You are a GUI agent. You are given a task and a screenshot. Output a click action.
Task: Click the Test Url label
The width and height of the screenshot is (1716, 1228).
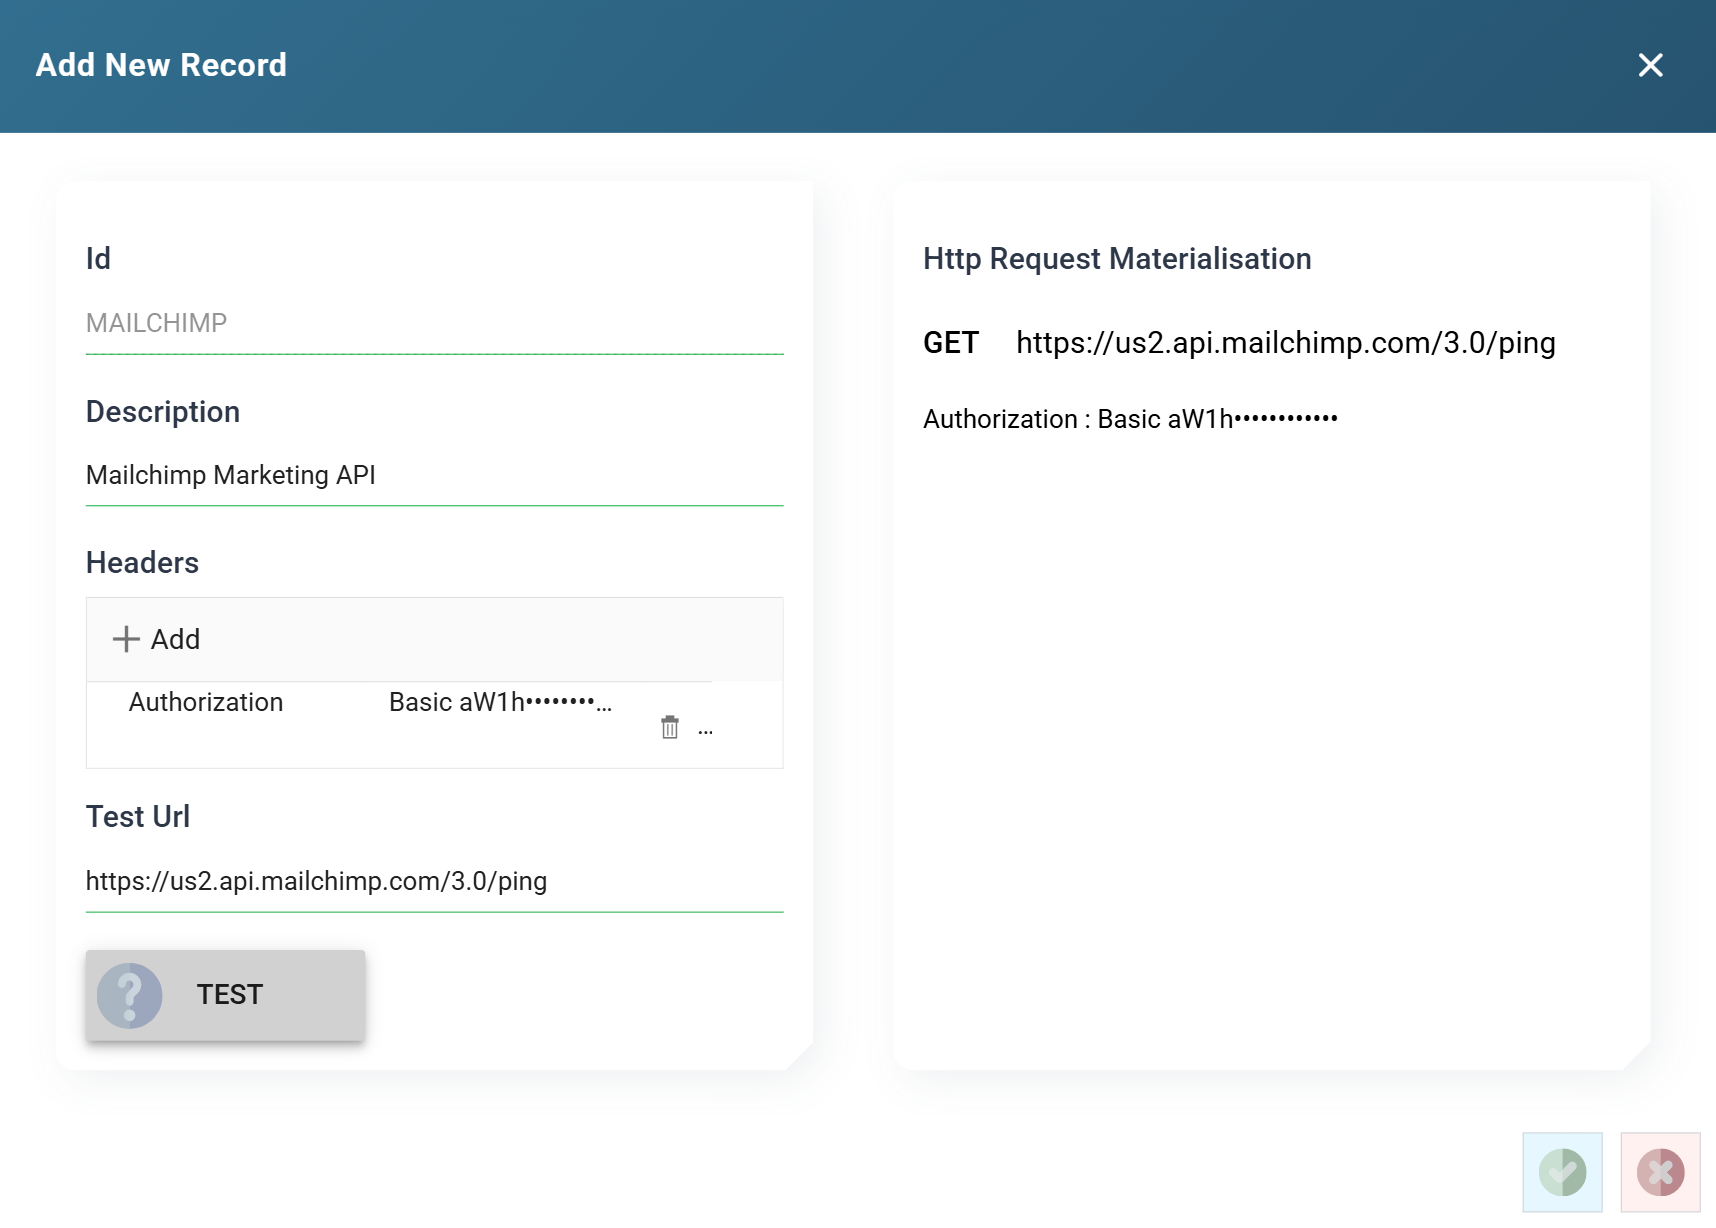tap(138, 817)
